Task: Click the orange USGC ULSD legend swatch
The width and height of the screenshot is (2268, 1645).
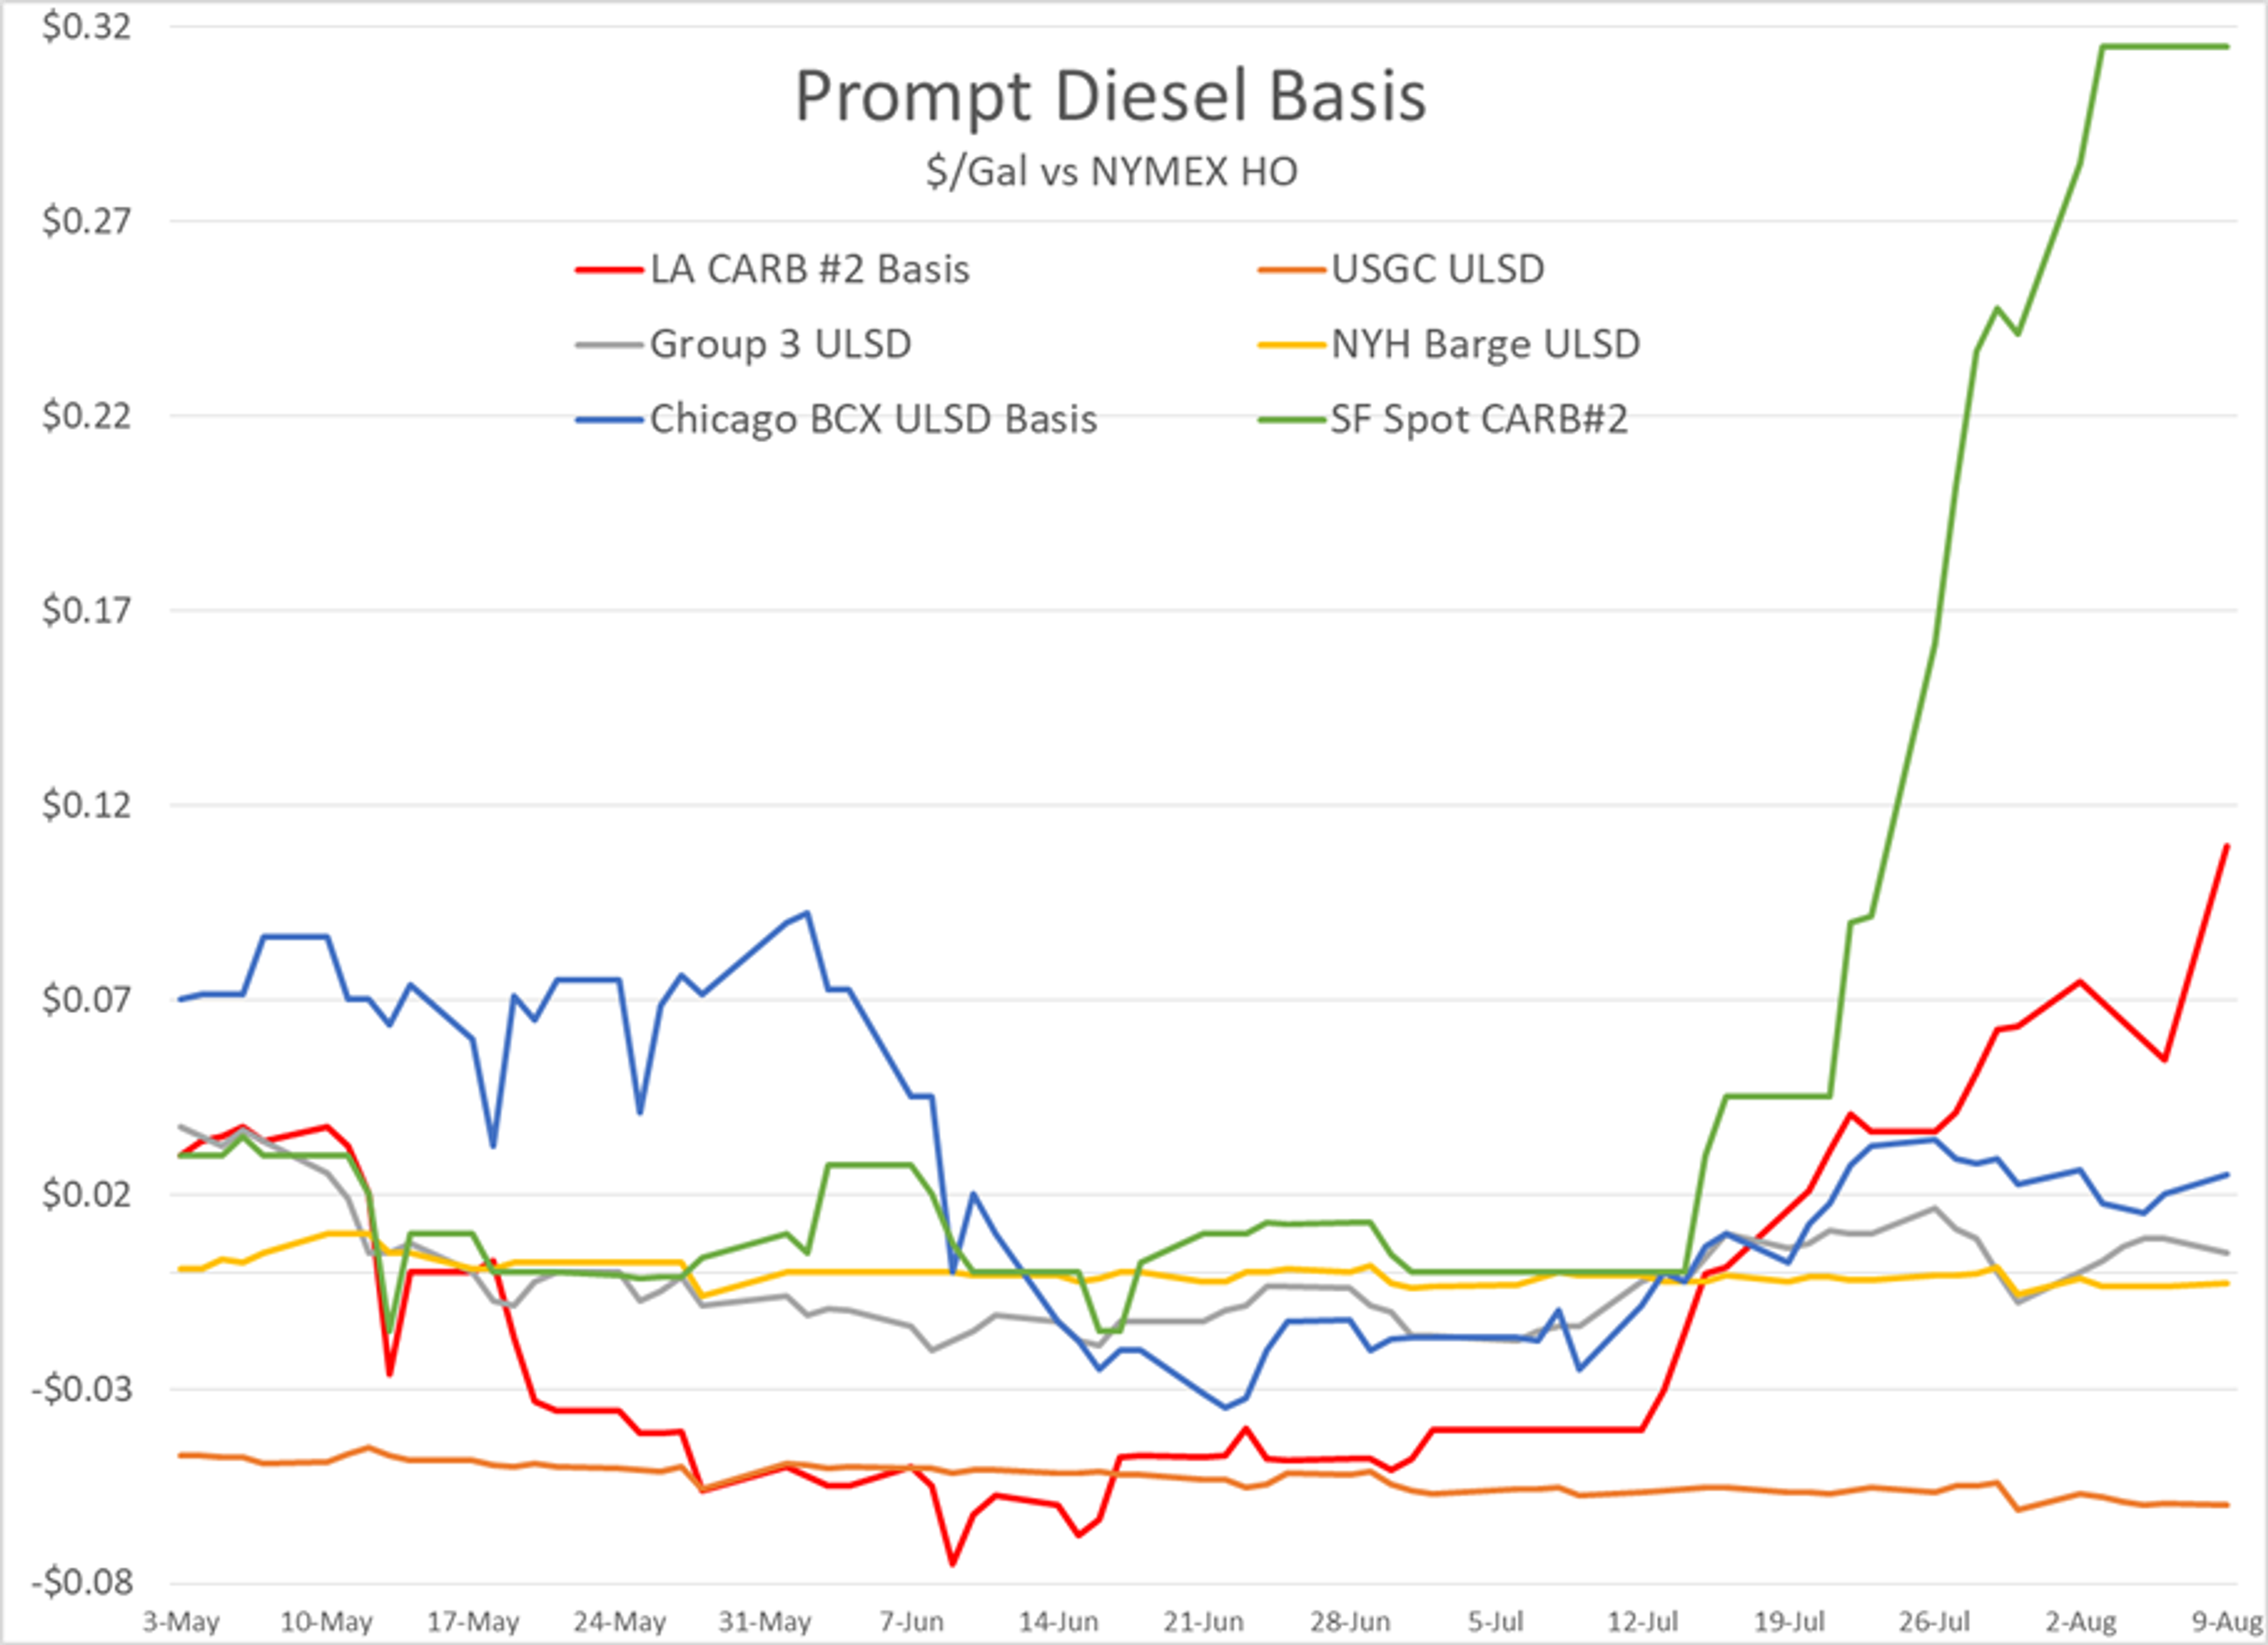Action: click(x=1291, y=270)
